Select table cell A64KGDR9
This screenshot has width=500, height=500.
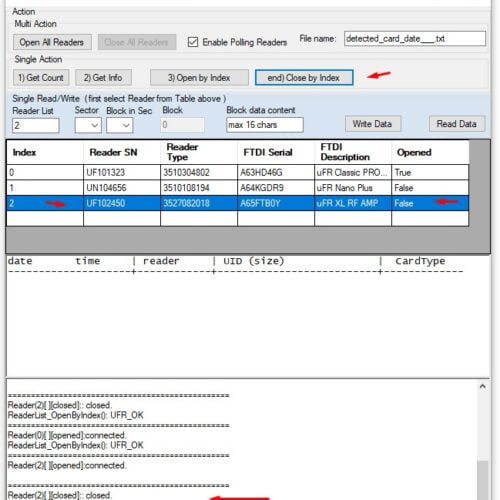[x=276, y=188]
